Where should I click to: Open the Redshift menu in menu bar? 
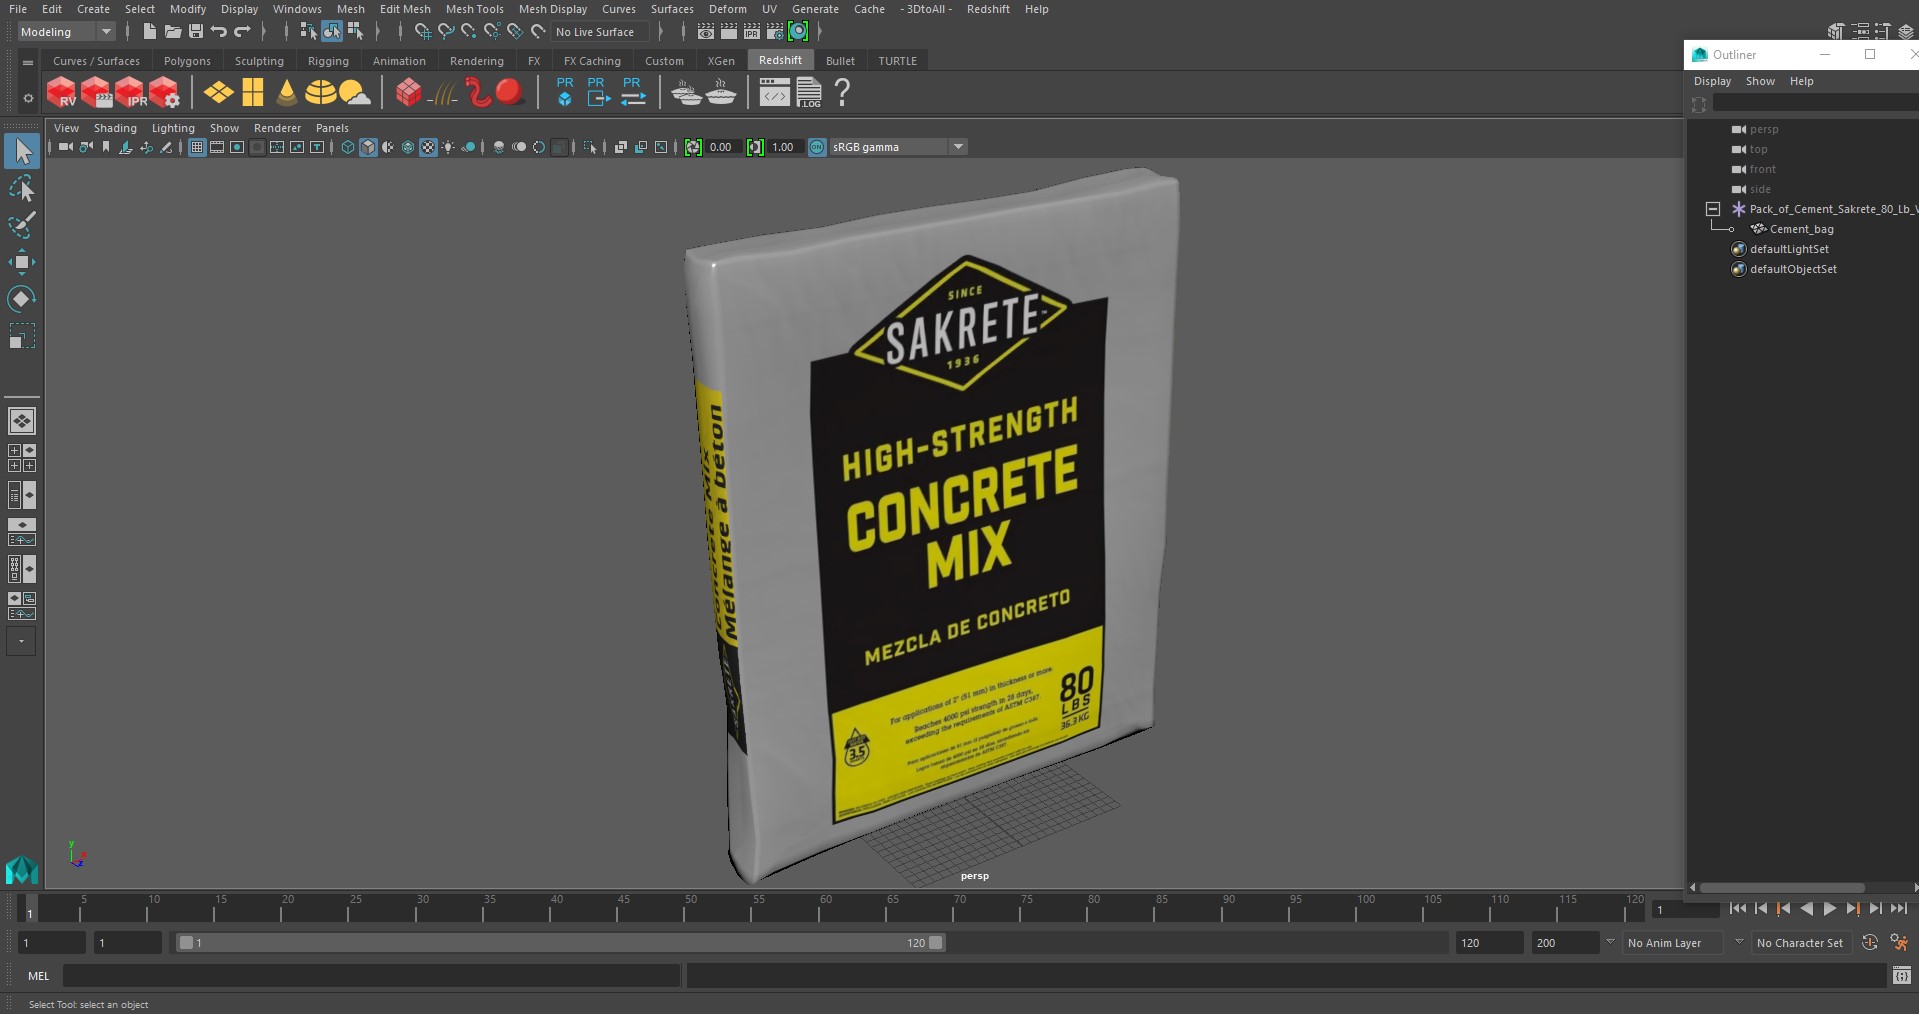click(987, 9)
